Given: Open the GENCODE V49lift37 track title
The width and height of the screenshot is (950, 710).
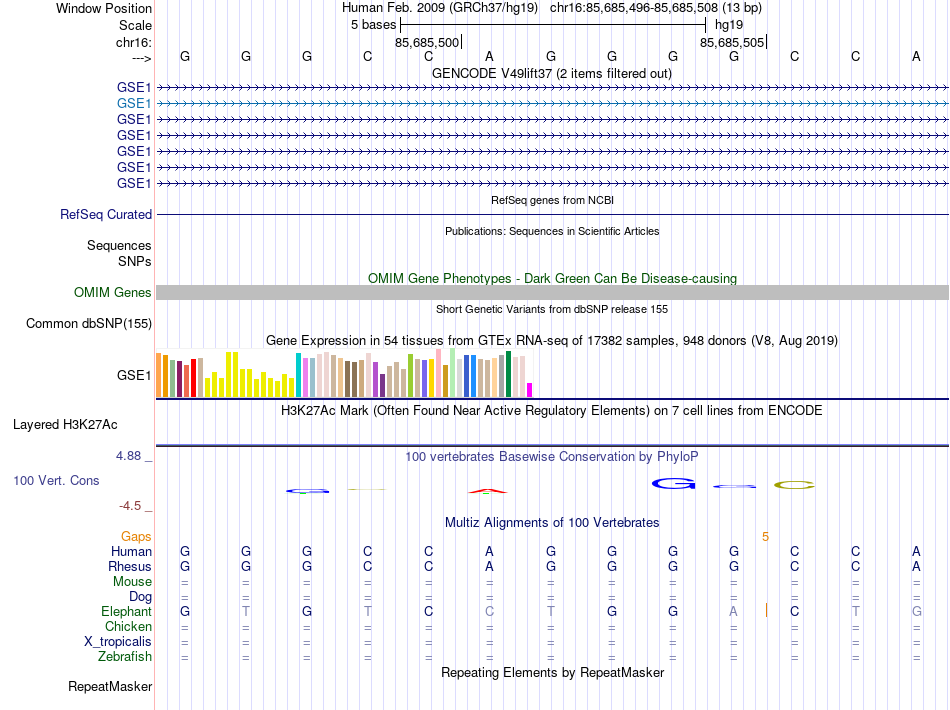Looking at the screenshot, I should pos(552,73).
